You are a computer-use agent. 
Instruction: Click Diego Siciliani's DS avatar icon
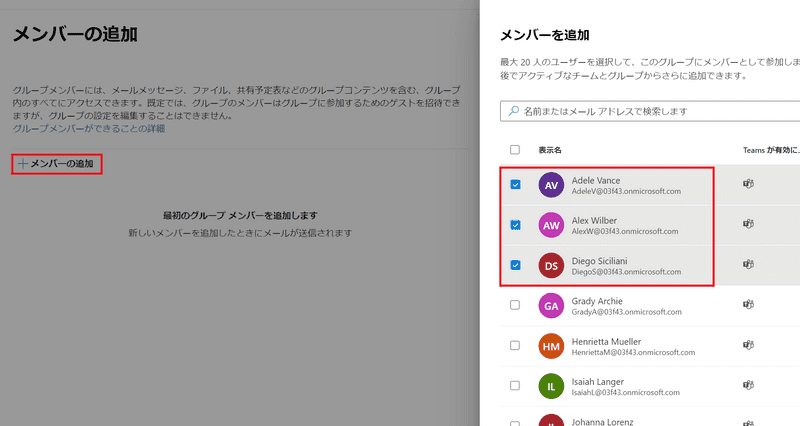coord(551,265)
